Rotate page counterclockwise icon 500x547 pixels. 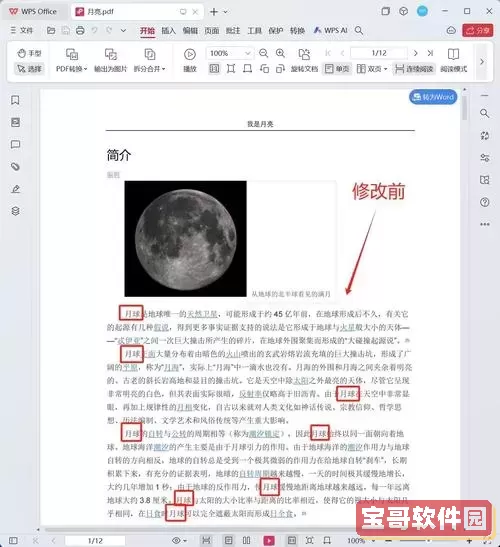(x=264, y=69)
